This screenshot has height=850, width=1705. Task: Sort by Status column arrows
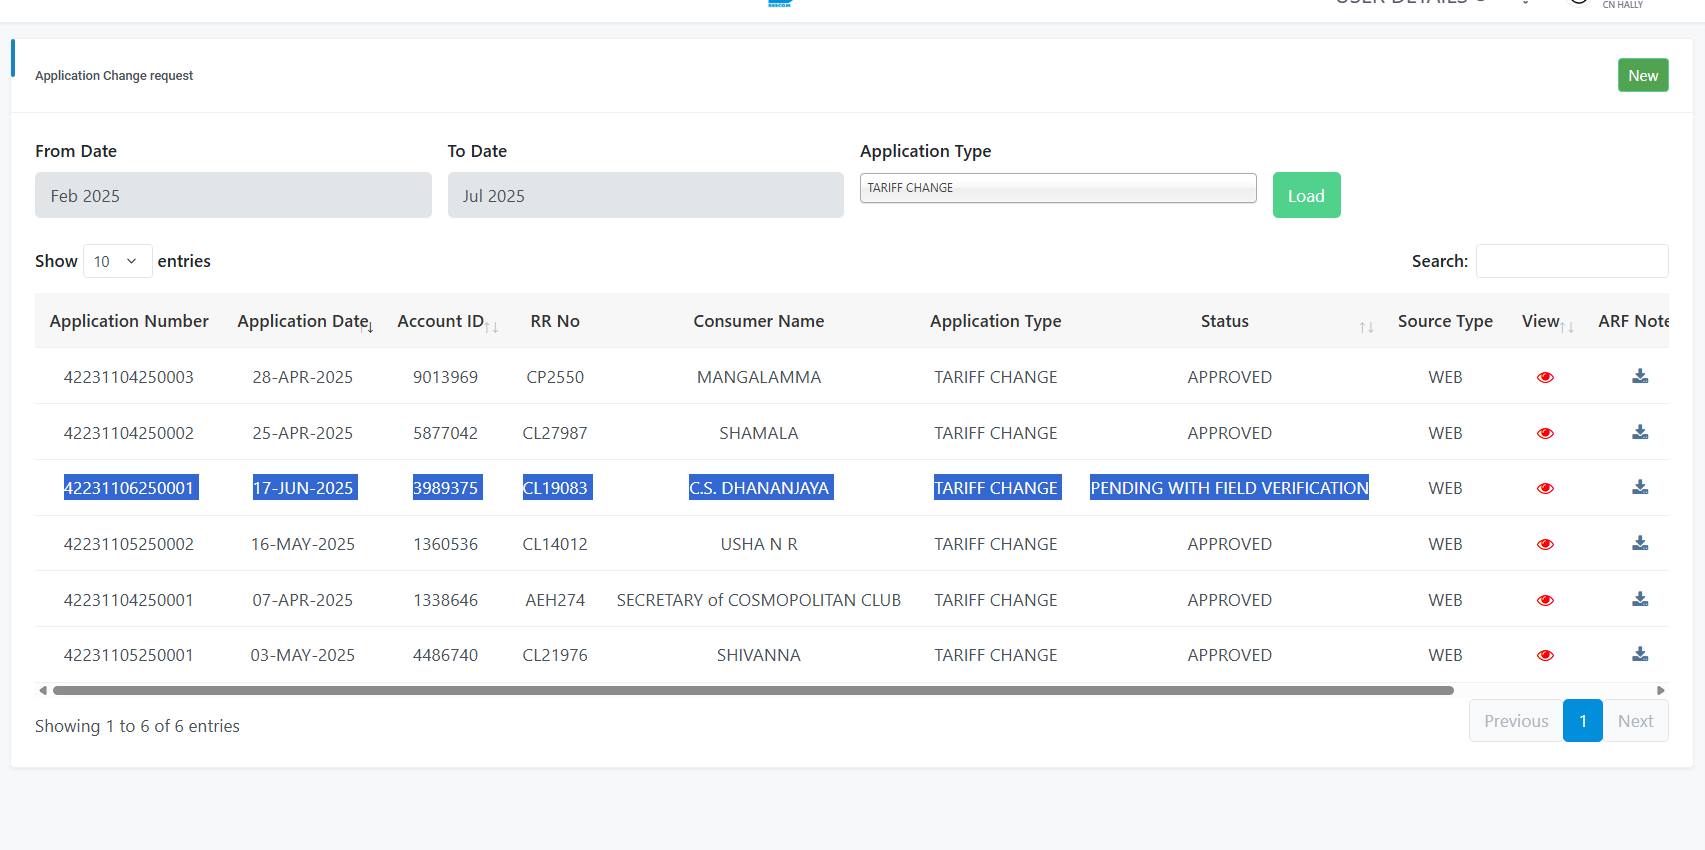pyautogui.click(x=1366, y=327)
